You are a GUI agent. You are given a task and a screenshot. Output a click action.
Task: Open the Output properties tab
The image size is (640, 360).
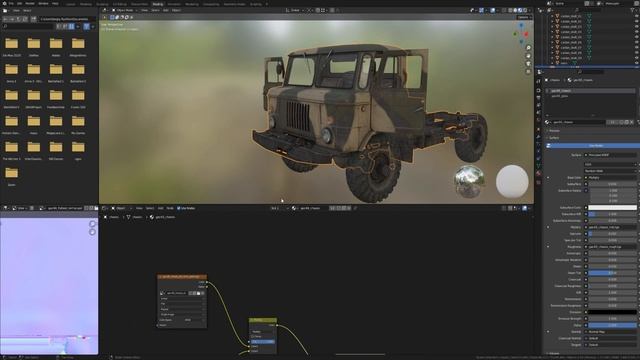point(539,98)
